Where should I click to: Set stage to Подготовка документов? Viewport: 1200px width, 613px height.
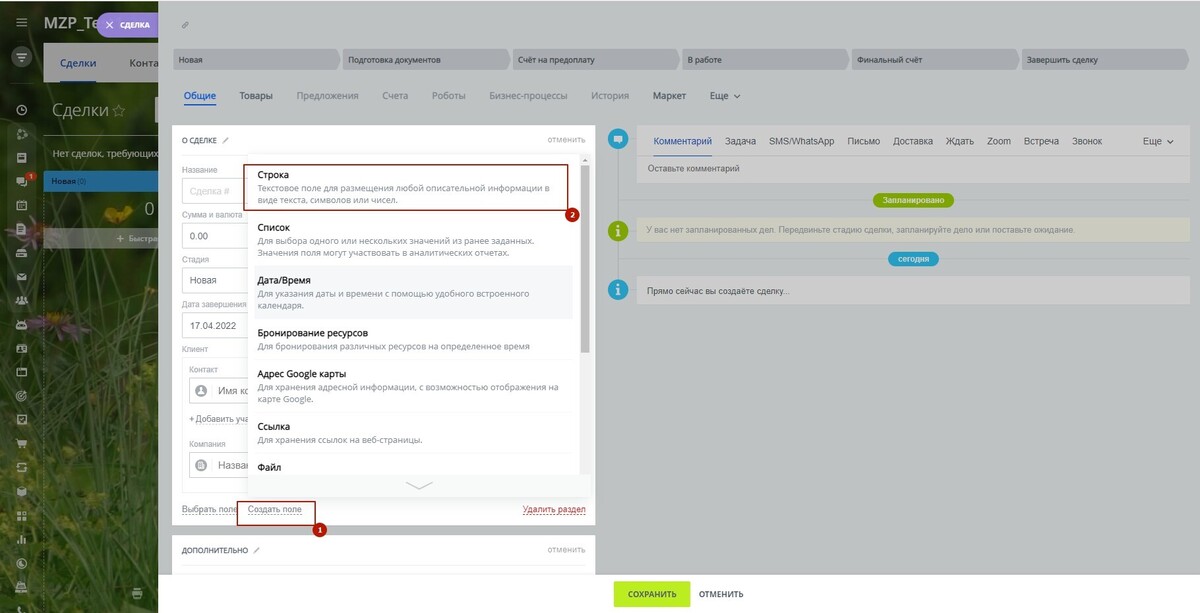(427, 59)
